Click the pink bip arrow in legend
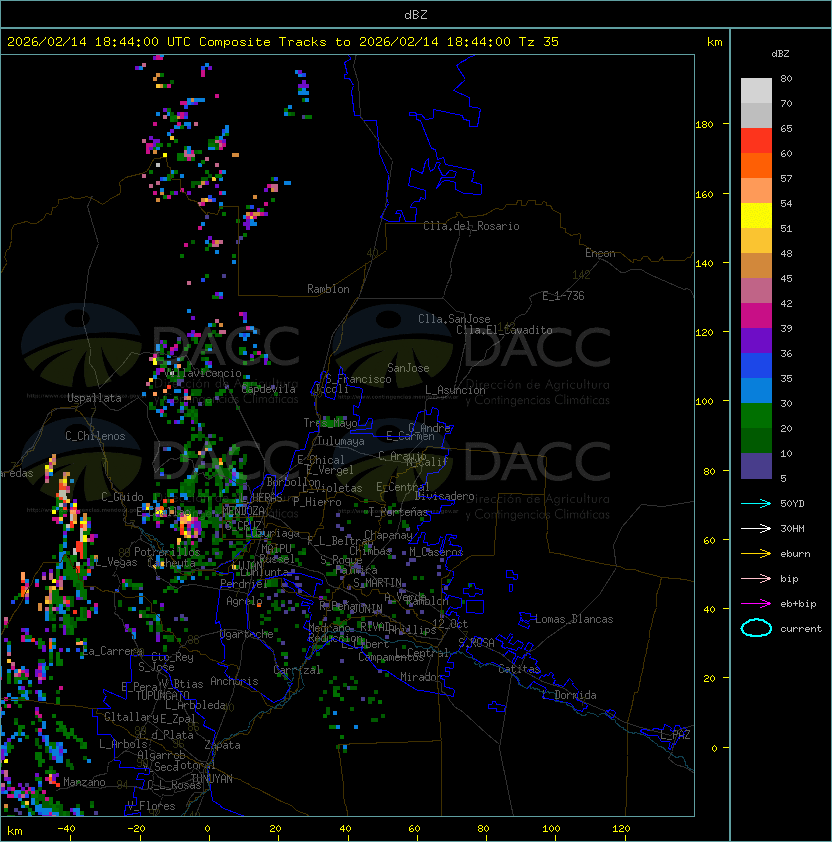The image size is (832, 842). click(x=756, y=578)
